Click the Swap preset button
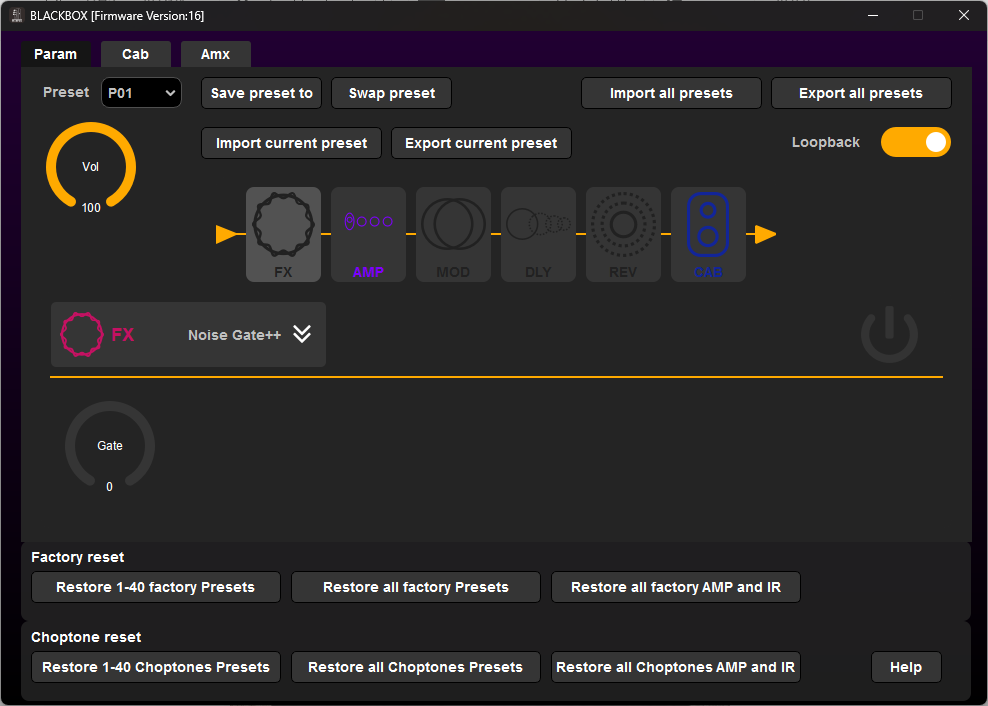 tap(391, 93)
